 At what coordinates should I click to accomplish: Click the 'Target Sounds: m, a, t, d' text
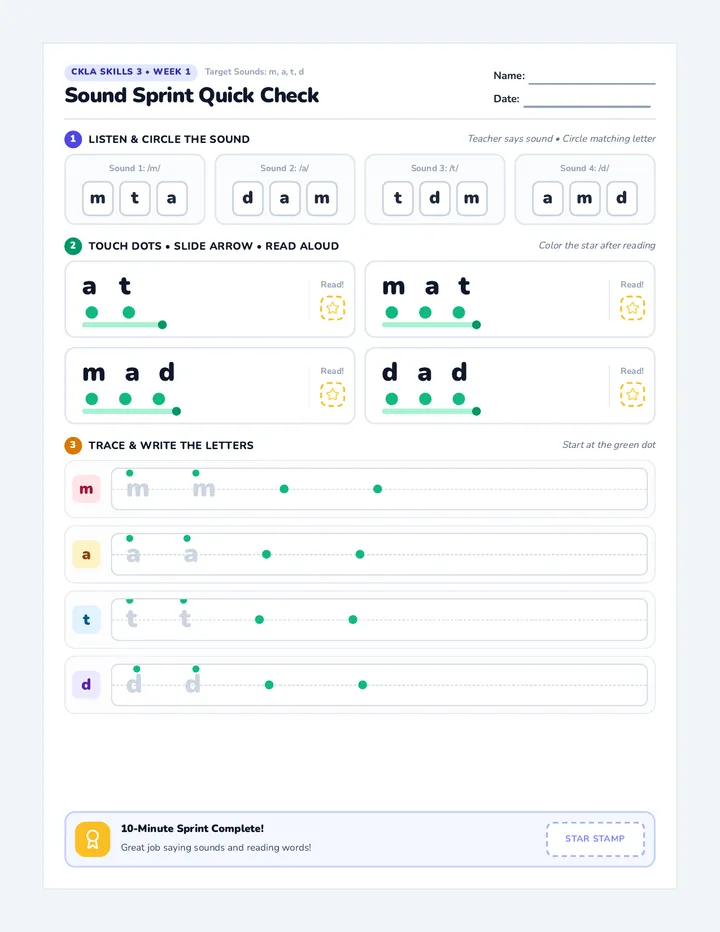[254, 72]
